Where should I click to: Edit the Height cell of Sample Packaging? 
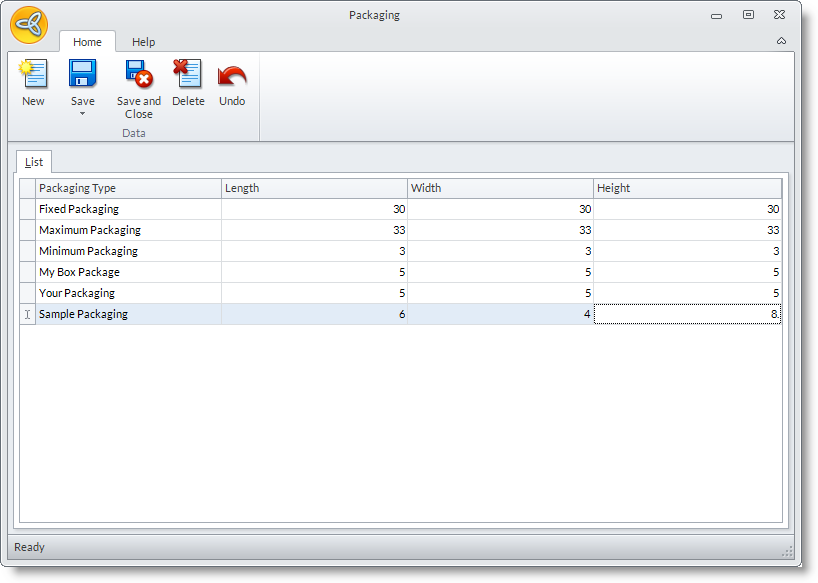[x=687, y=314]
